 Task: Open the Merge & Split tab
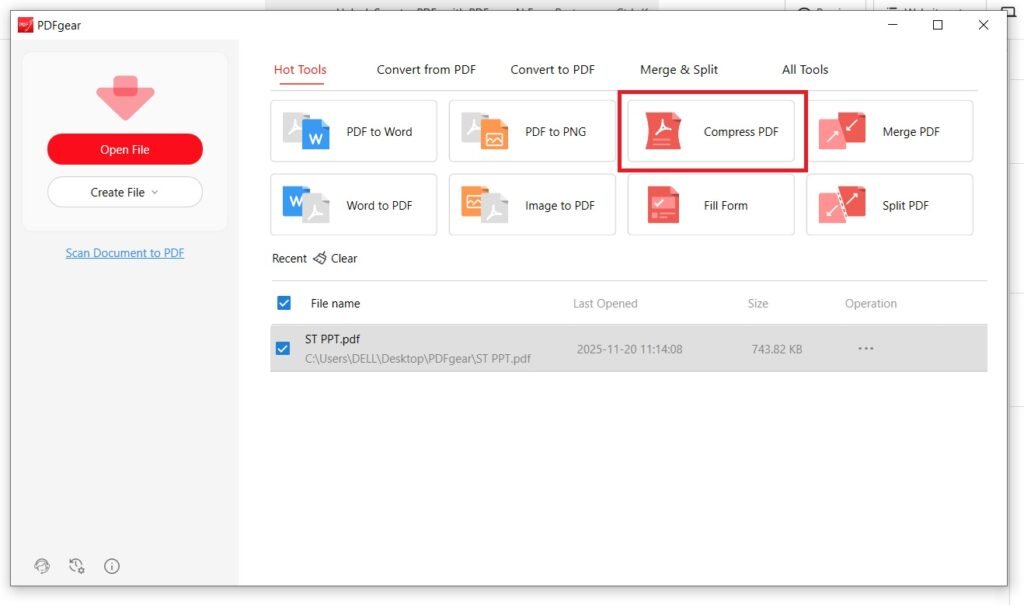679,69
